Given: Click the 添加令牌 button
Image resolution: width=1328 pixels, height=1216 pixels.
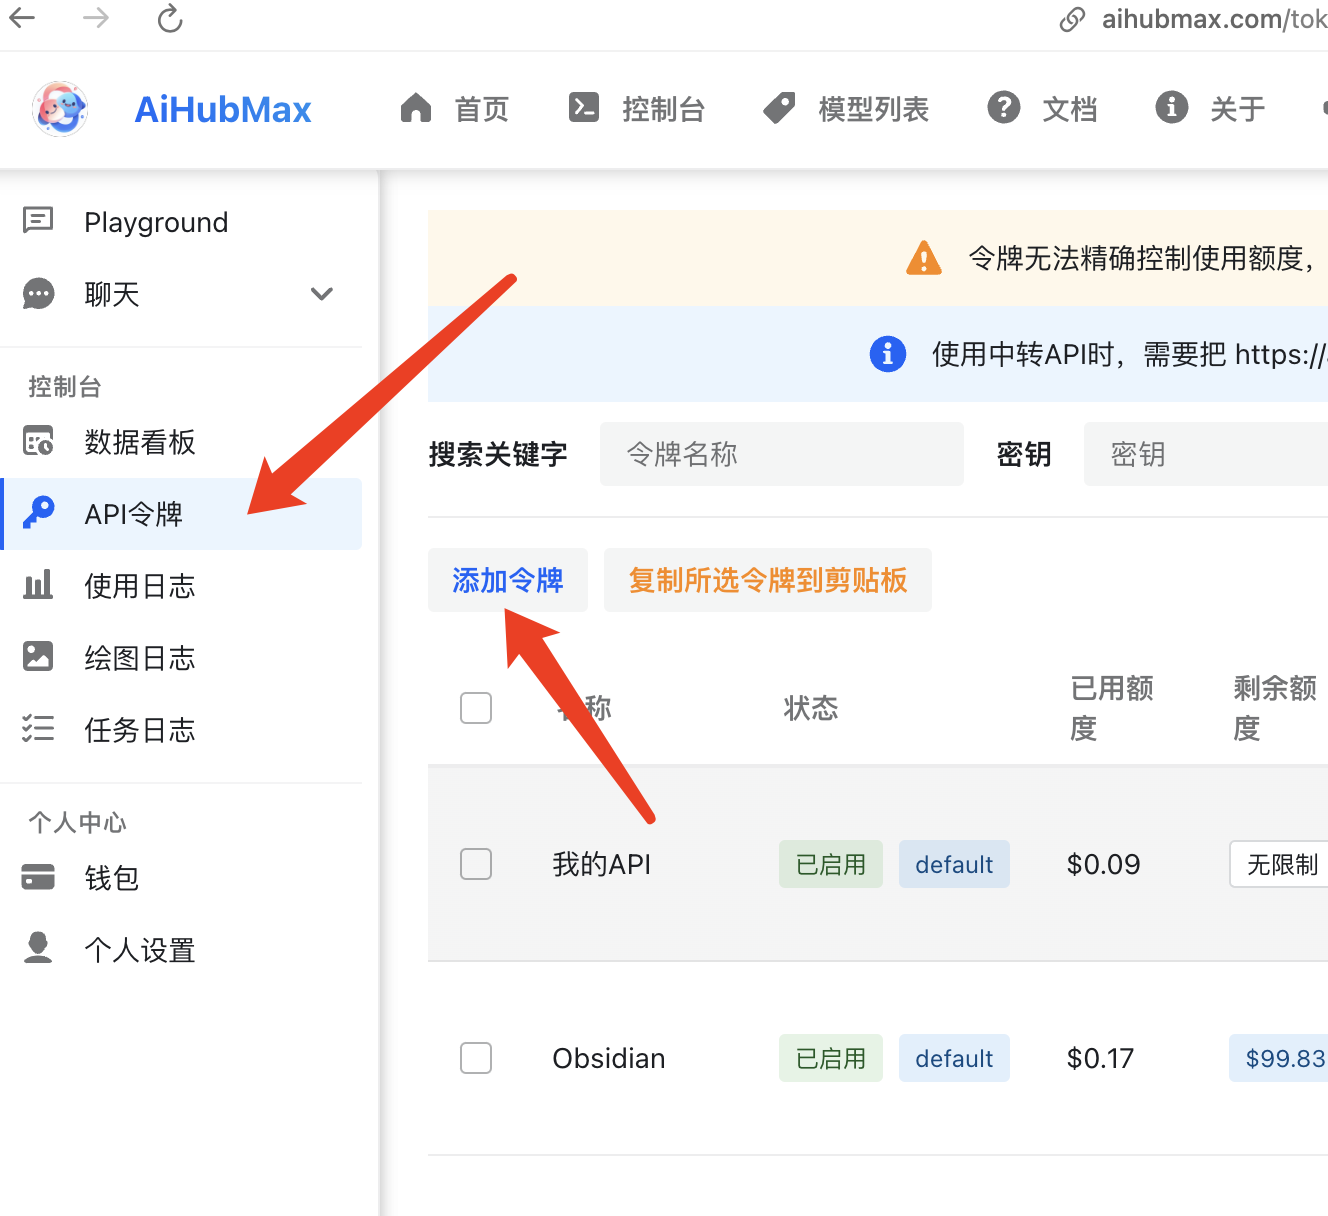Looking at the screenshot, I should [508, 580].
